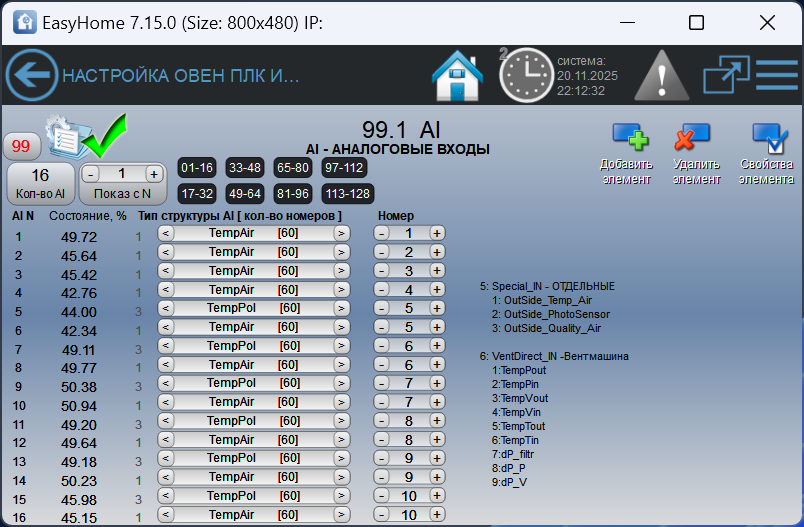
Task: Select the 49-64 range tab
Action: coord(246,193)
